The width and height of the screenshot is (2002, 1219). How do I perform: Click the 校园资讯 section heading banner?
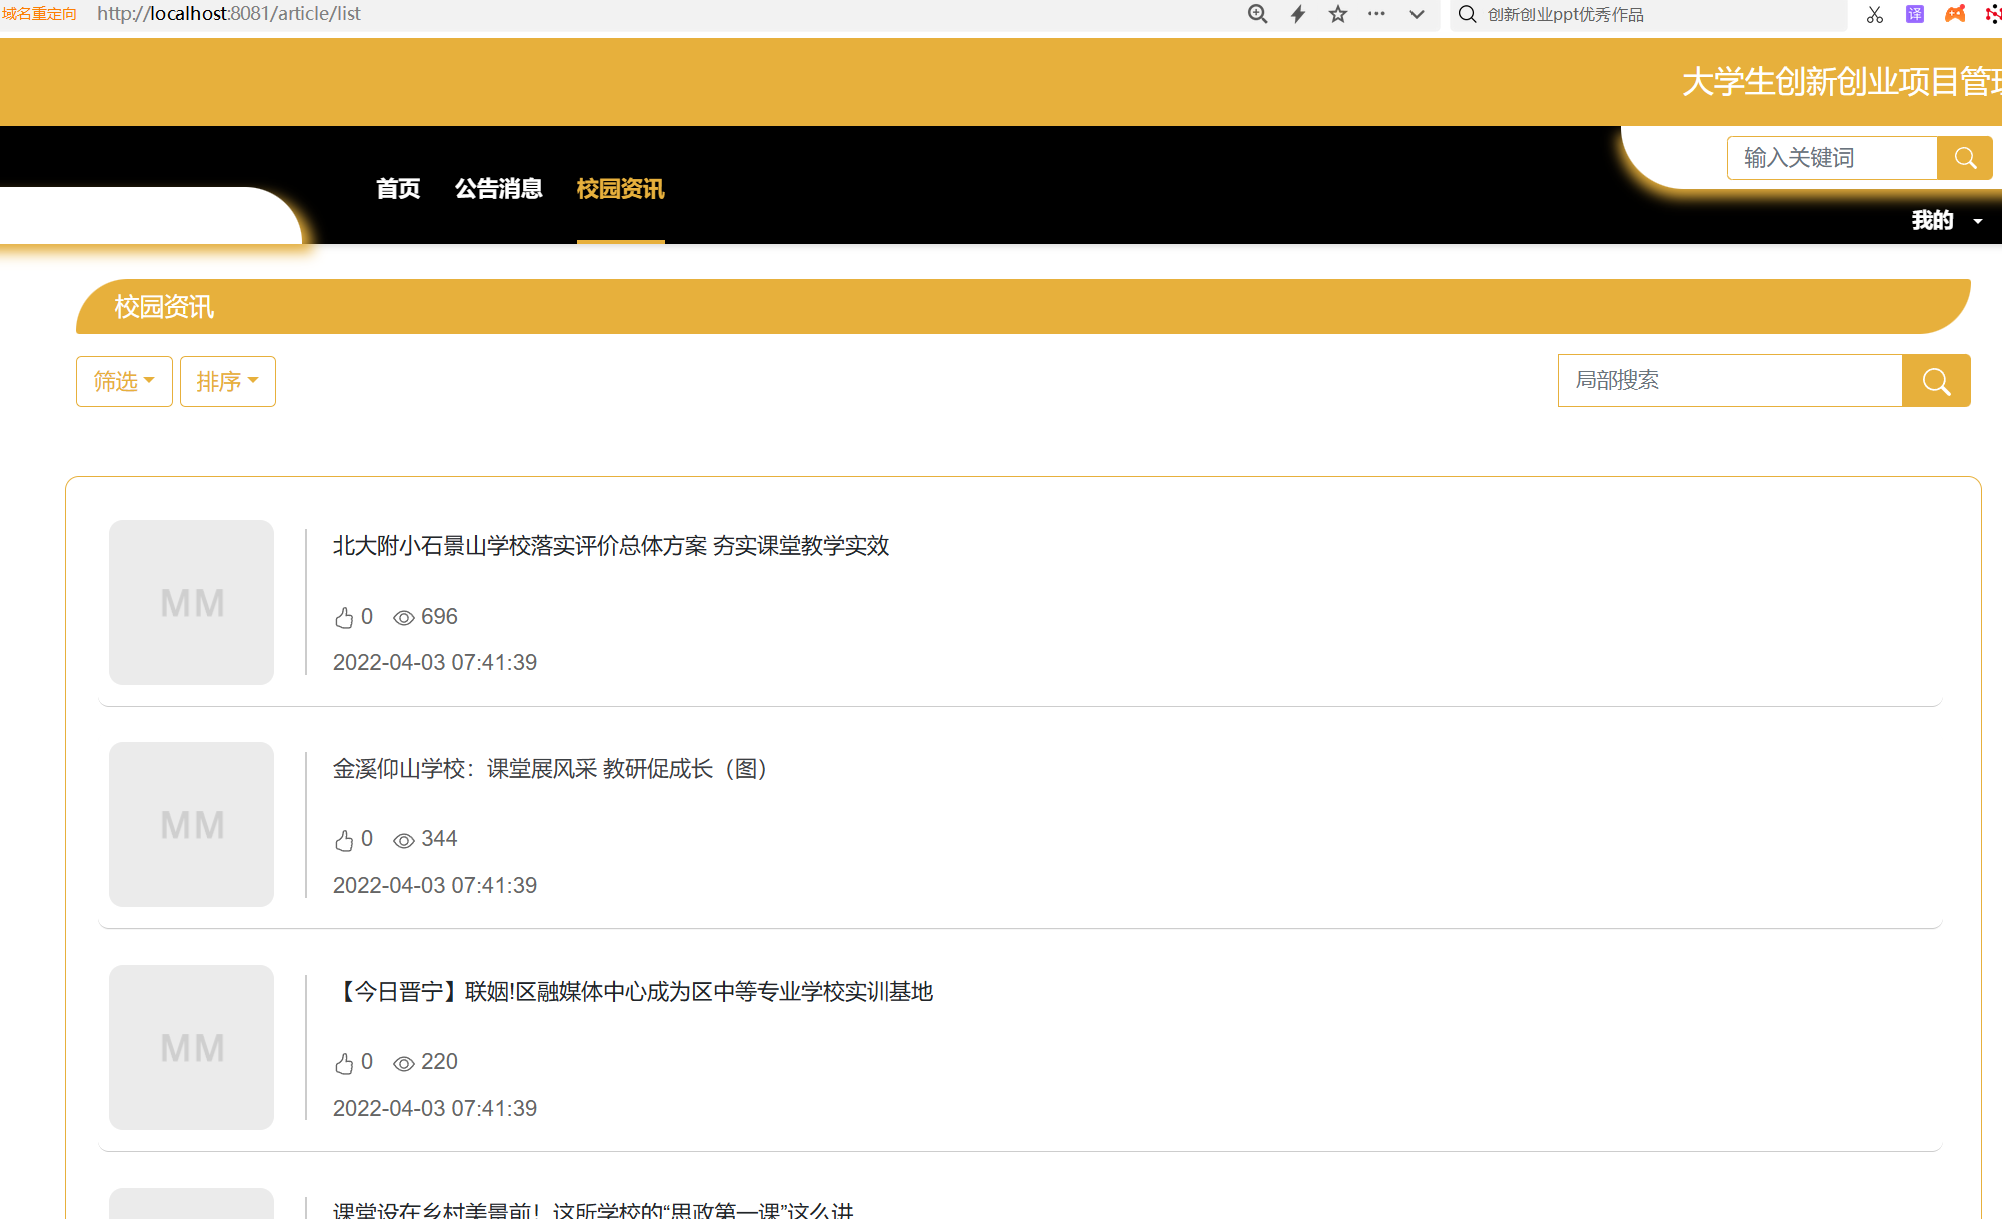[x=1023, y=306]
